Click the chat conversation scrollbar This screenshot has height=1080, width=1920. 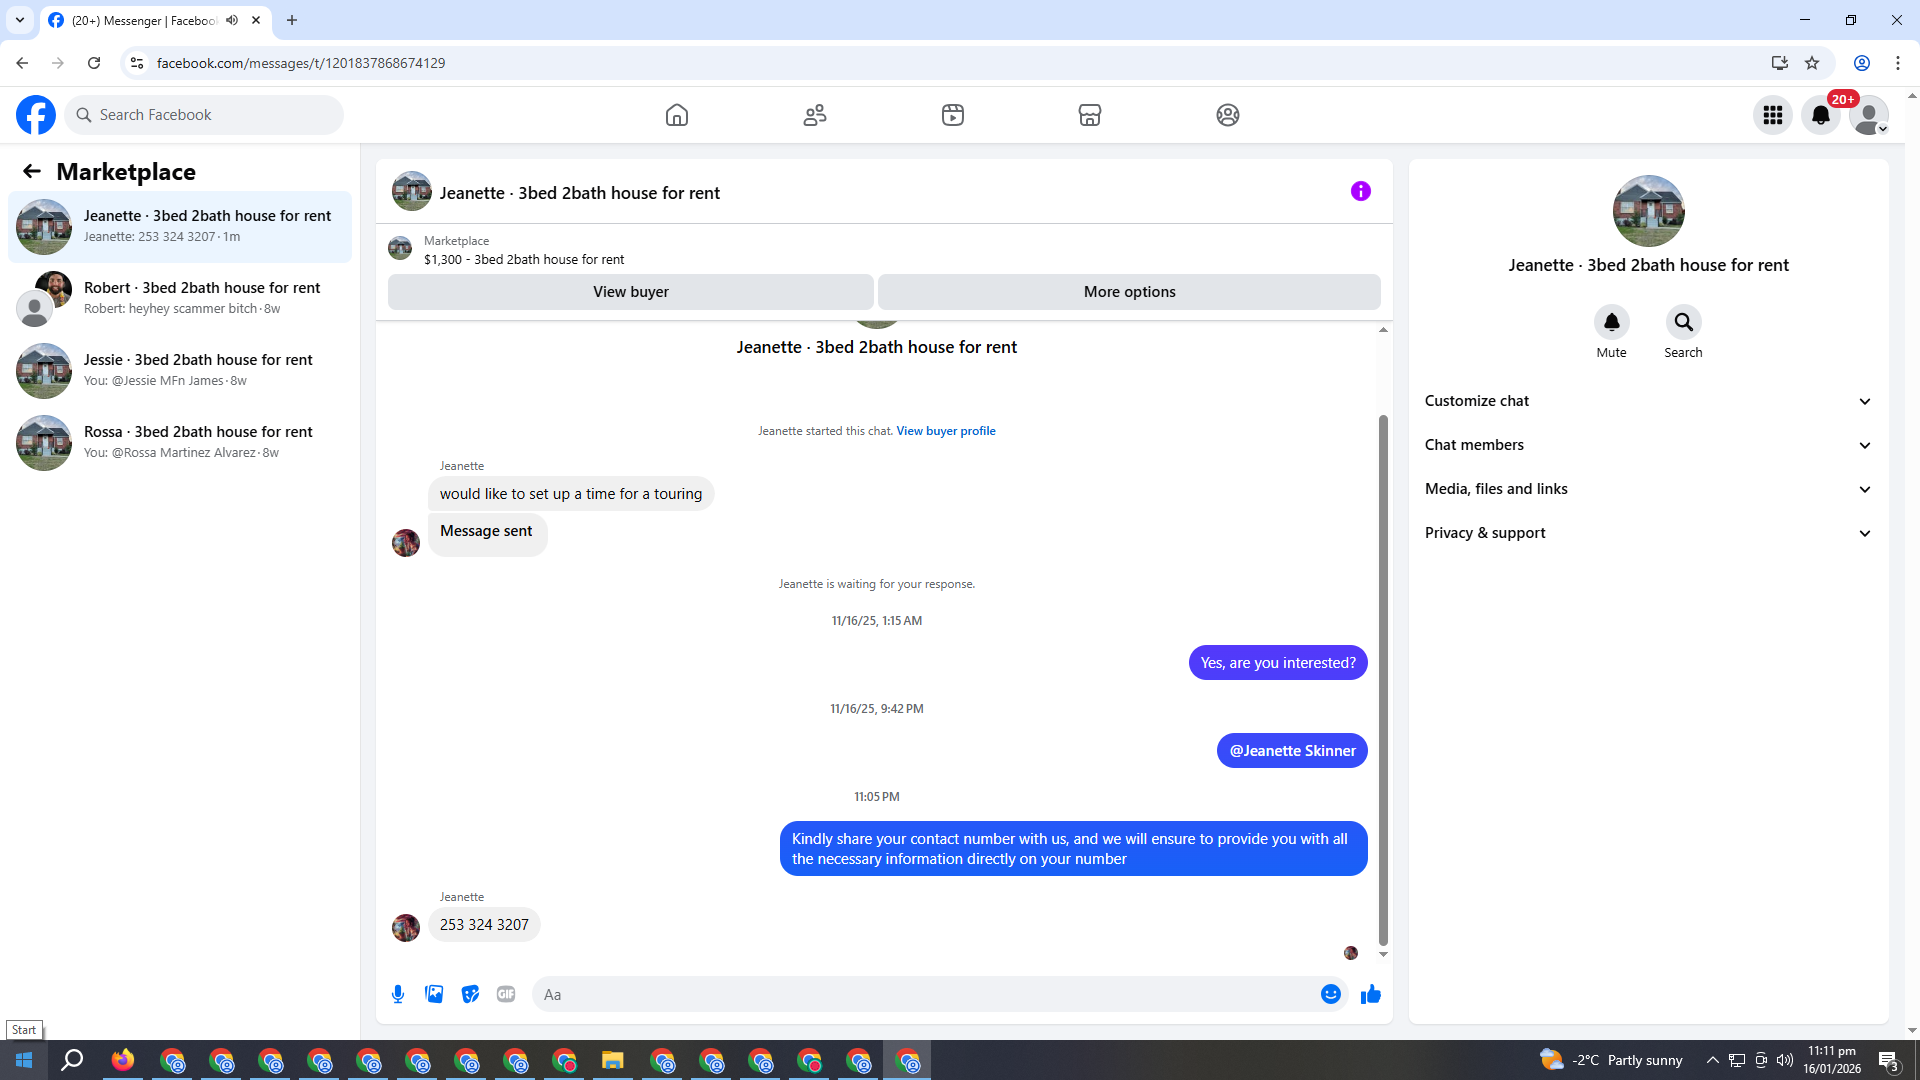point(1383,680)
